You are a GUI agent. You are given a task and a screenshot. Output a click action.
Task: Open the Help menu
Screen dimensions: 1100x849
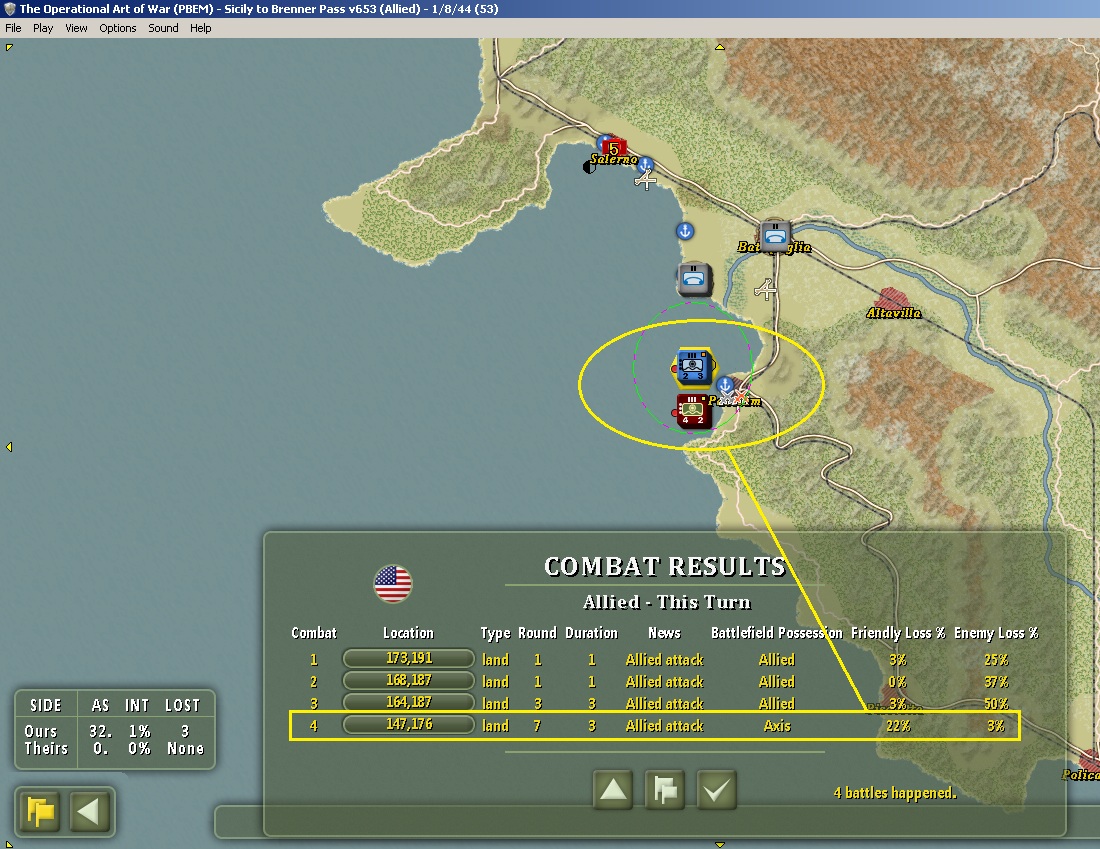point(201,28)
